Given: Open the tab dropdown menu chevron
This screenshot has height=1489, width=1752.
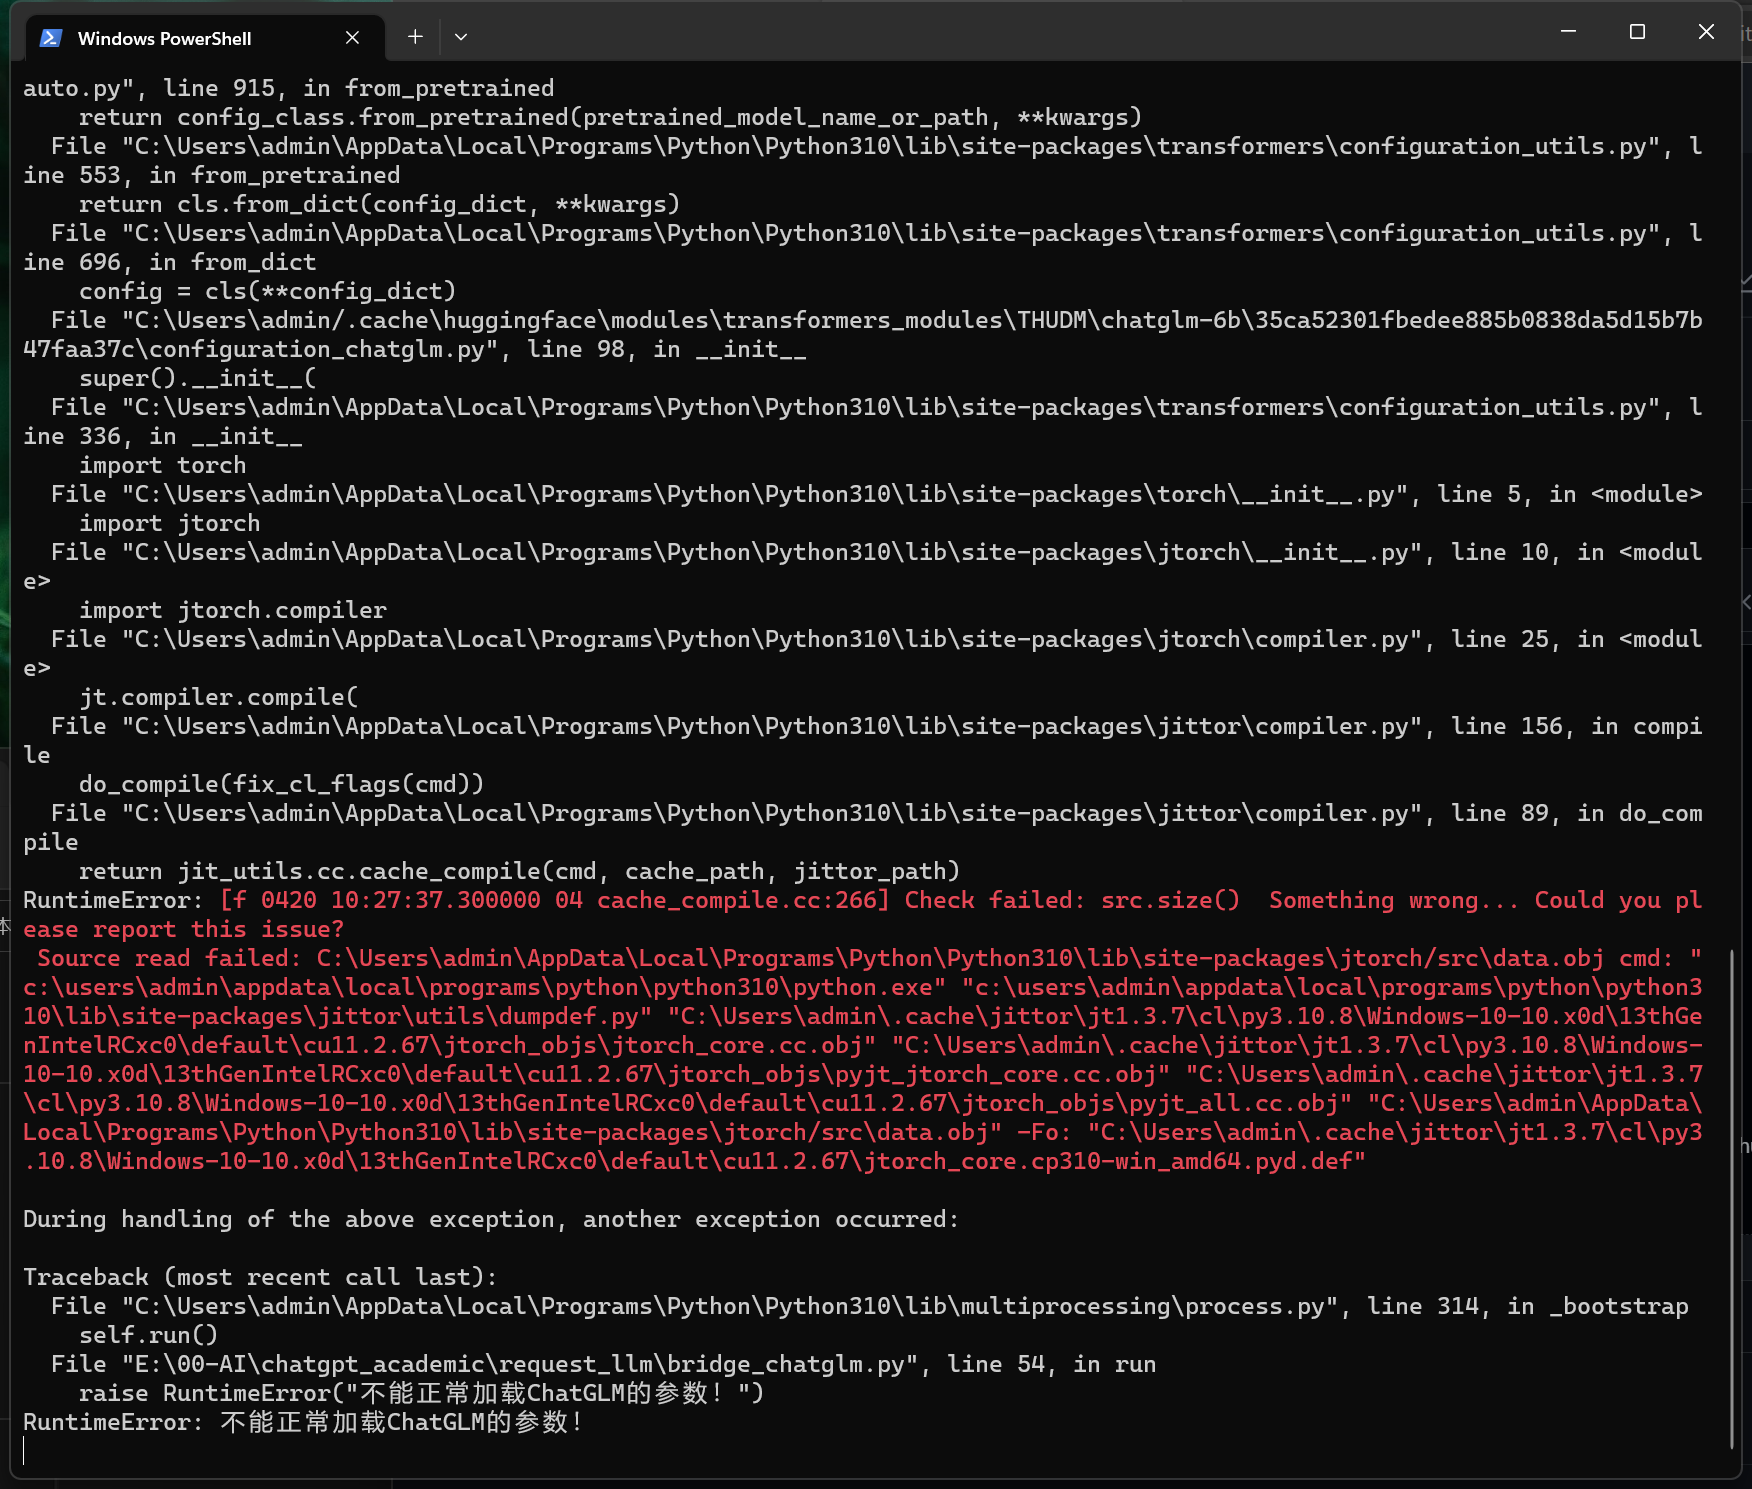Looking at the screenshot, I should (x=460, y=36).
